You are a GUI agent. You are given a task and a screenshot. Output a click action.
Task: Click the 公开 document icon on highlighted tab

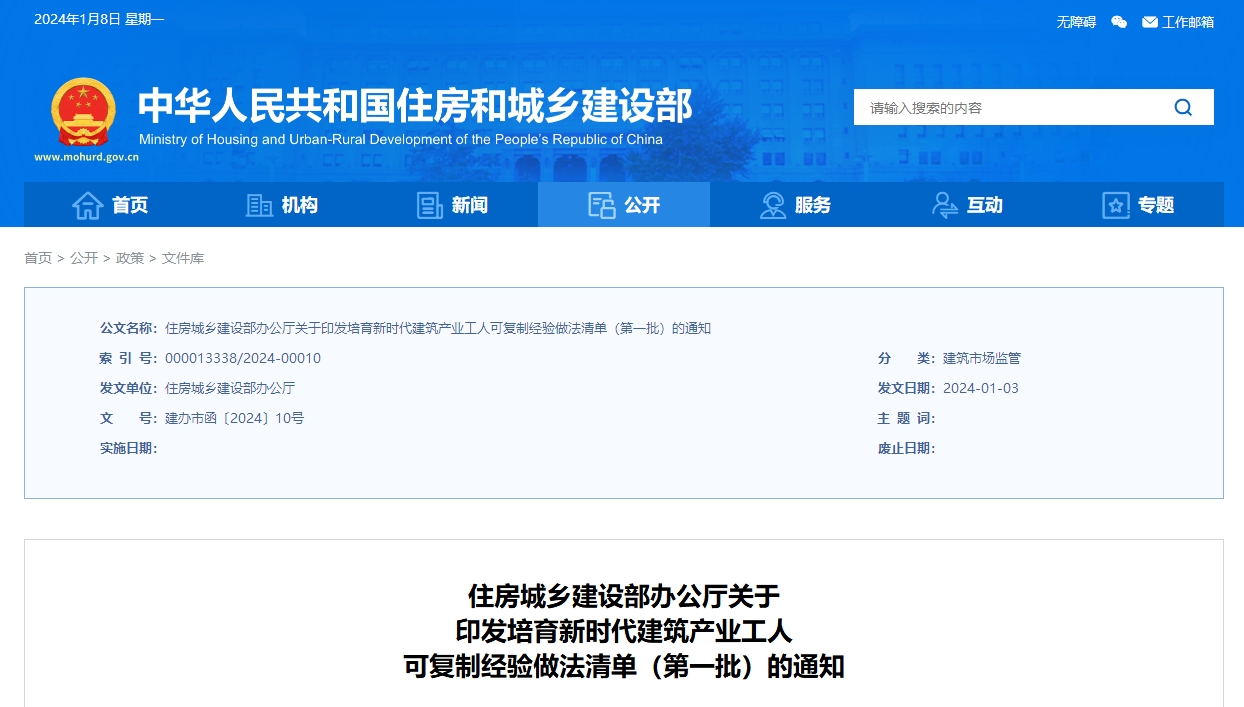tap(602, 204)
